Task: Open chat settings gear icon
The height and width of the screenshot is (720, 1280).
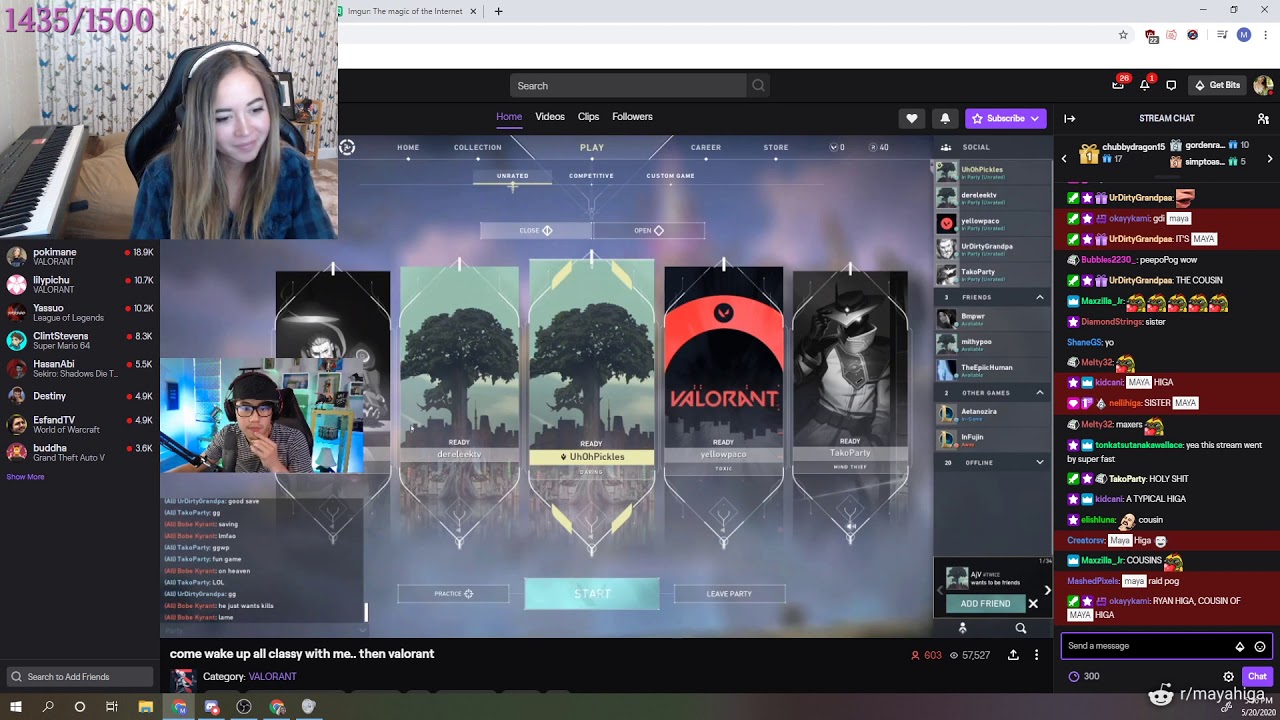Action: (x=1229, y=677)
